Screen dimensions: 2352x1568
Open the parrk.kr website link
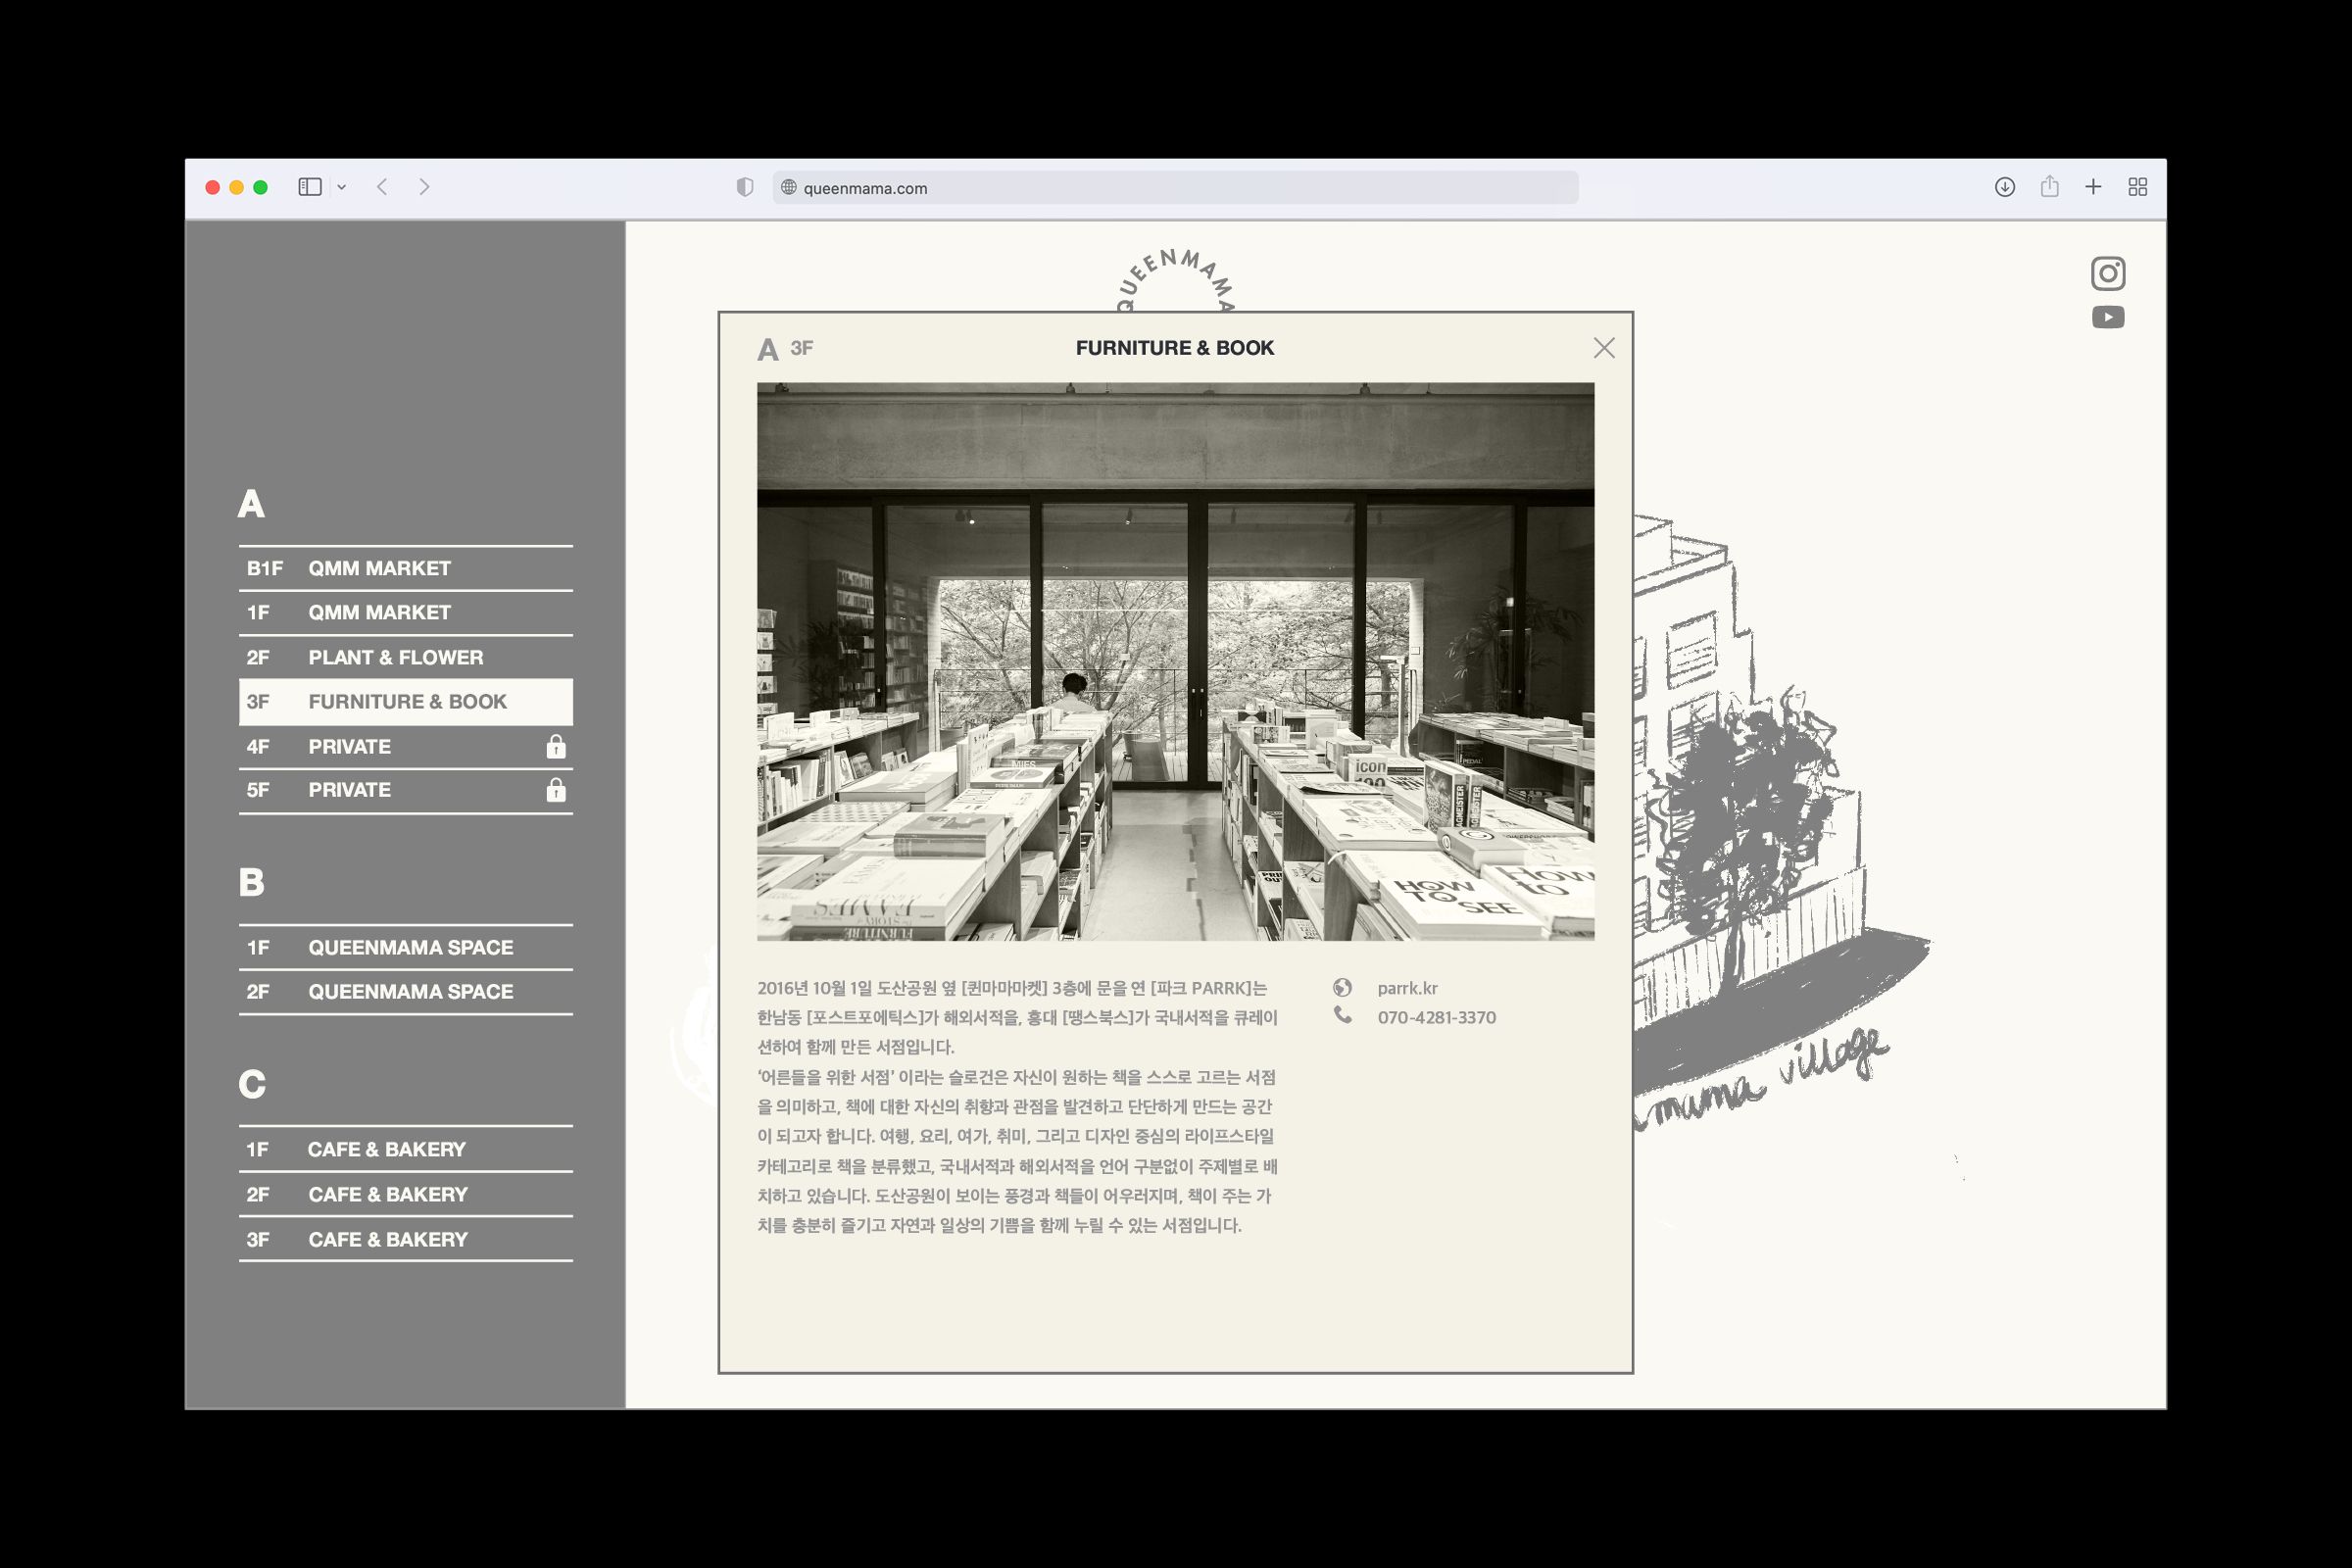click(x=1406, y=988)
